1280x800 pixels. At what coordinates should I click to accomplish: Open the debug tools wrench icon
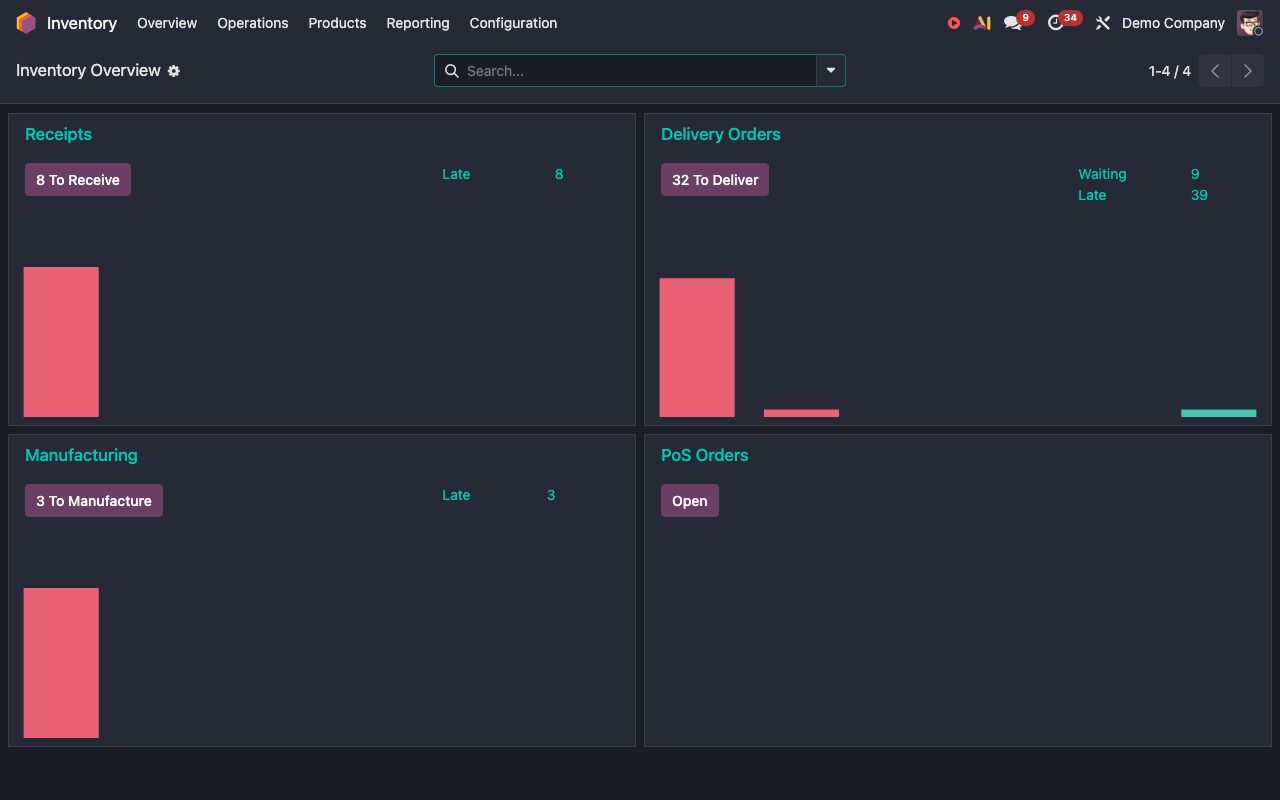click(x=1103, y=23)
